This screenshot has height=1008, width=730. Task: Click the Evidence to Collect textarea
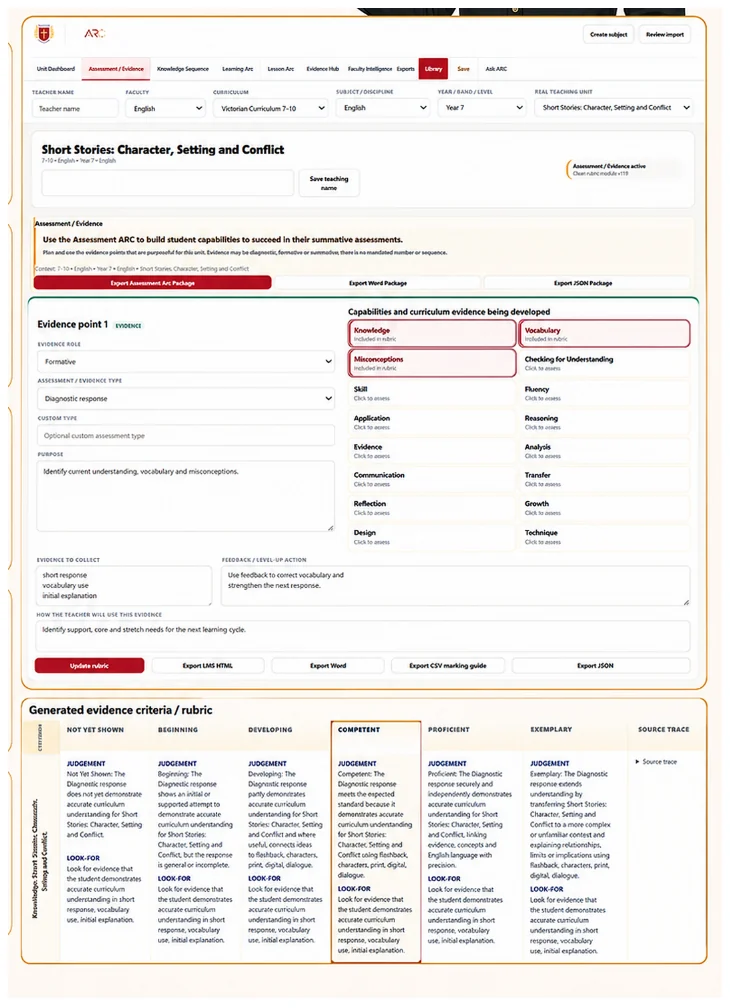point(124,586)
